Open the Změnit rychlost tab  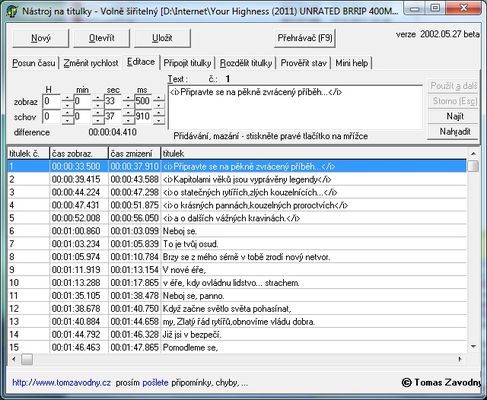click(91, 63)
